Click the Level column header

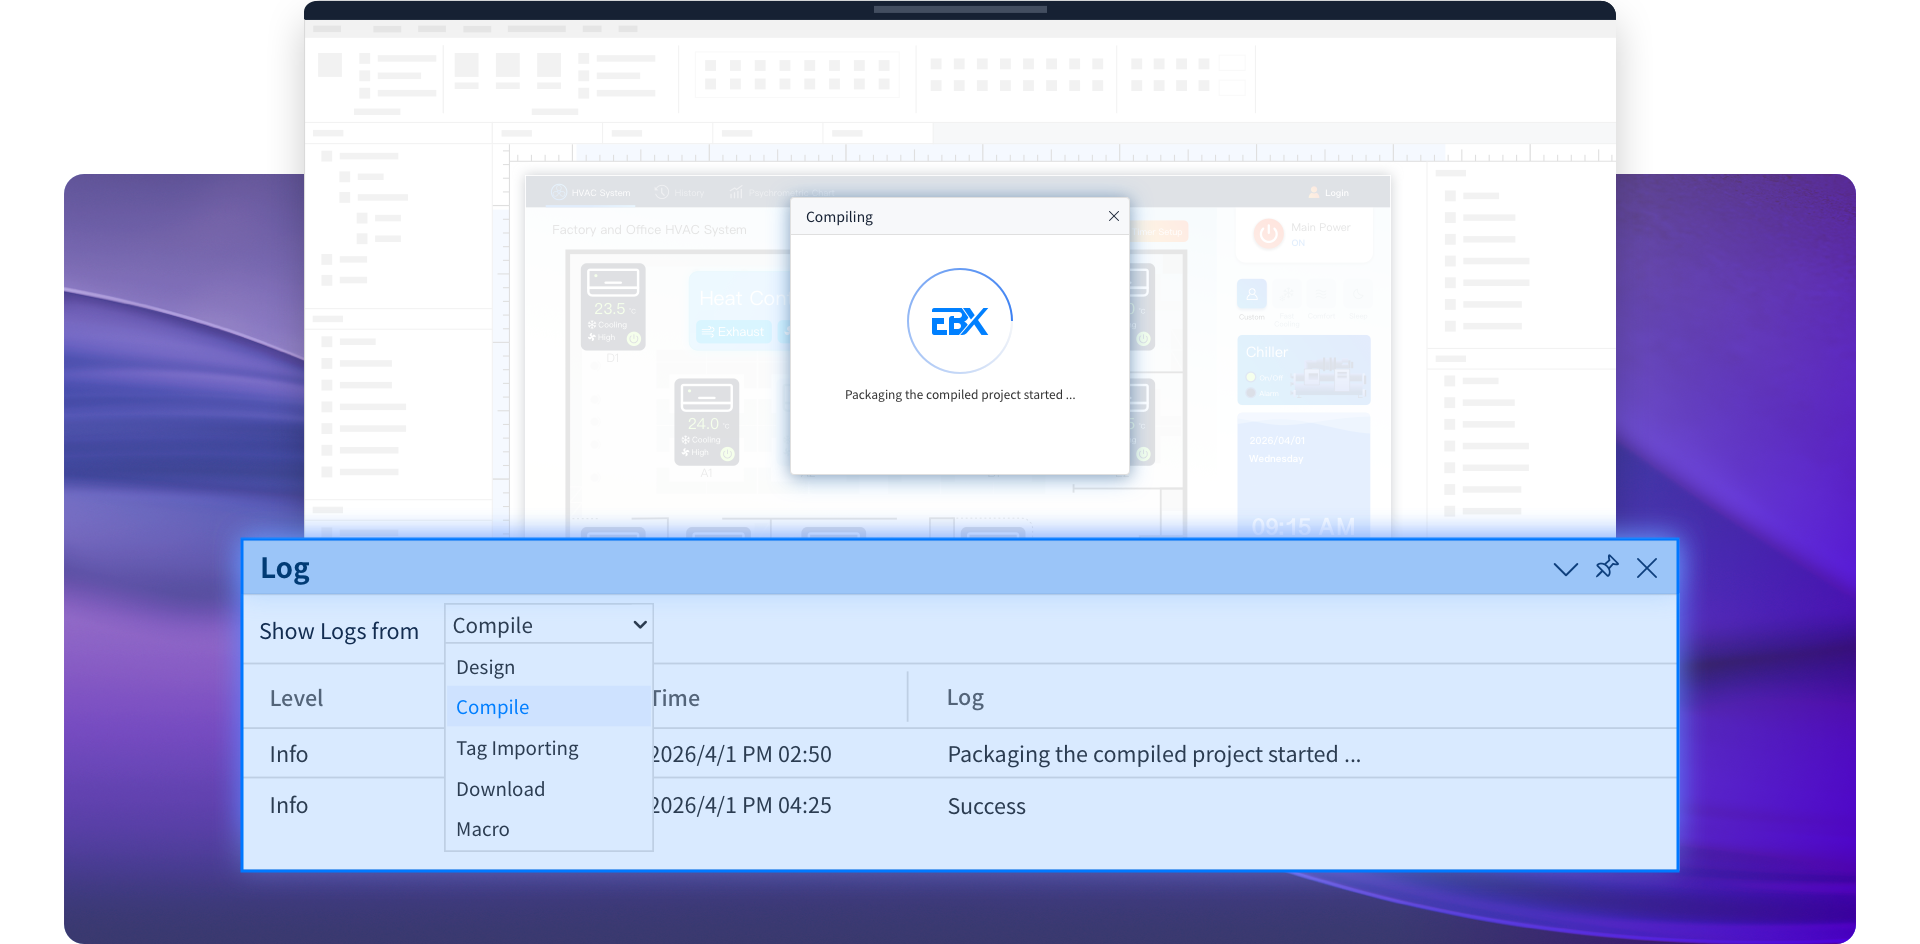click(296, 698)
